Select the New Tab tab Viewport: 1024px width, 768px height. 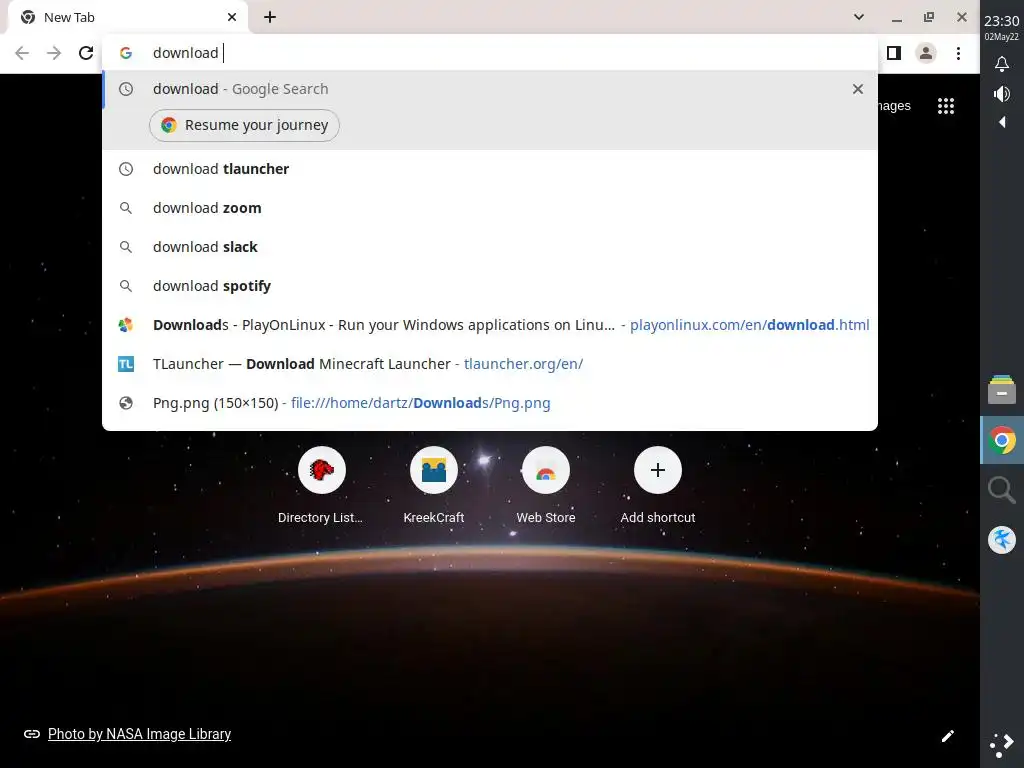(x=127, y=18)
